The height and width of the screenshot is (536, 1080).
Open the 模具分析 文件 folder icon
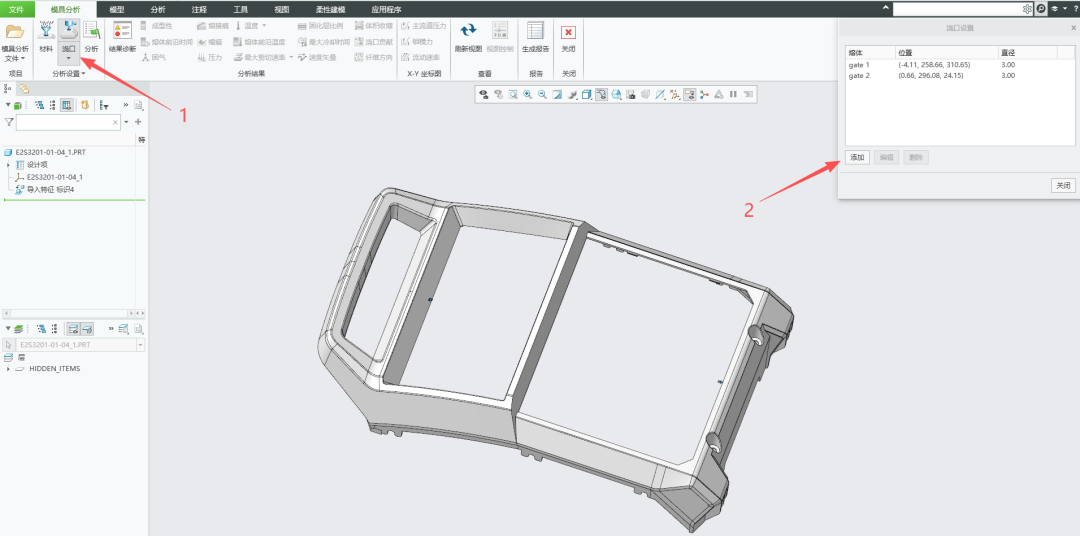pos(14,32)
